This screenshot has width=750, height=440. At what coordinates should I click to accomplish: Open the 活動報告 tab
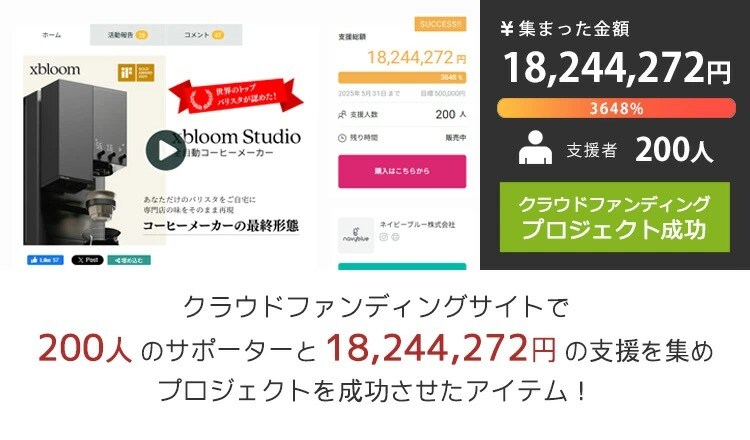click(128, 35)
